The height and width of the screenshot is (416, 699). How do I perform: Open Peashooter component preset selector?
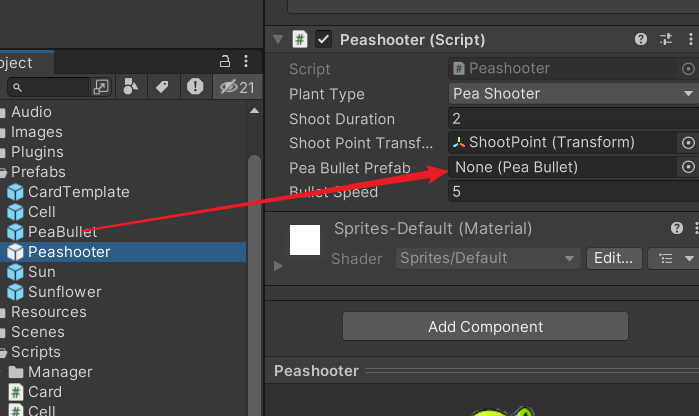click(x=666, y=40)
